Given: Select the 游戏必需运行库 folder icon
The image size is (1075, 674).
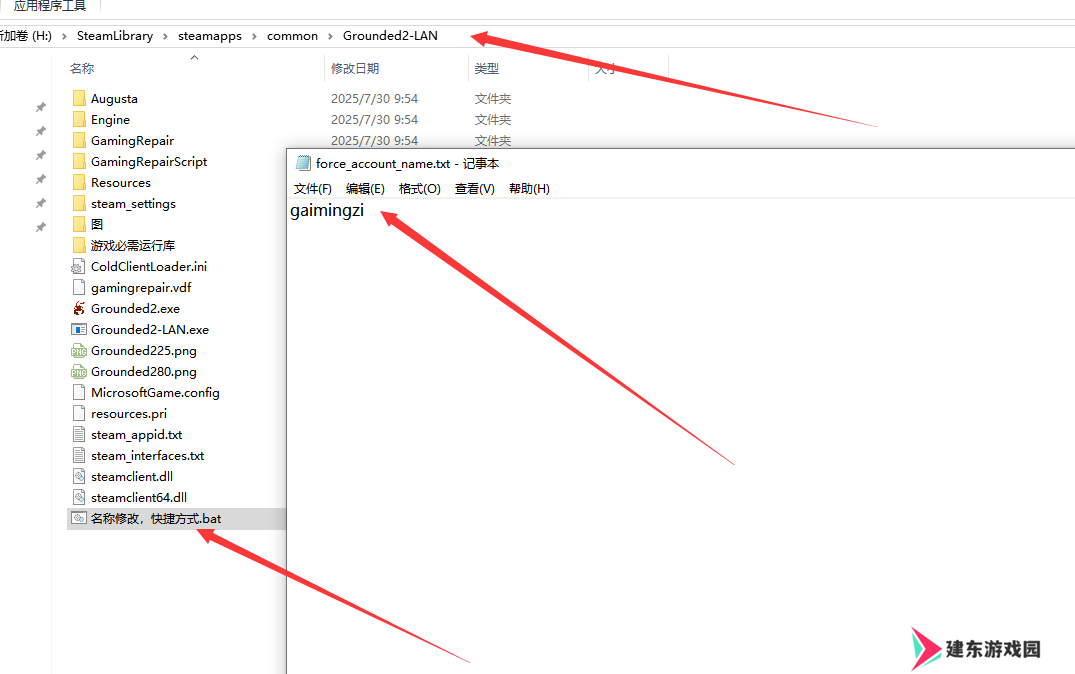Looking at the screenshot, I should (x=79, y=245).
